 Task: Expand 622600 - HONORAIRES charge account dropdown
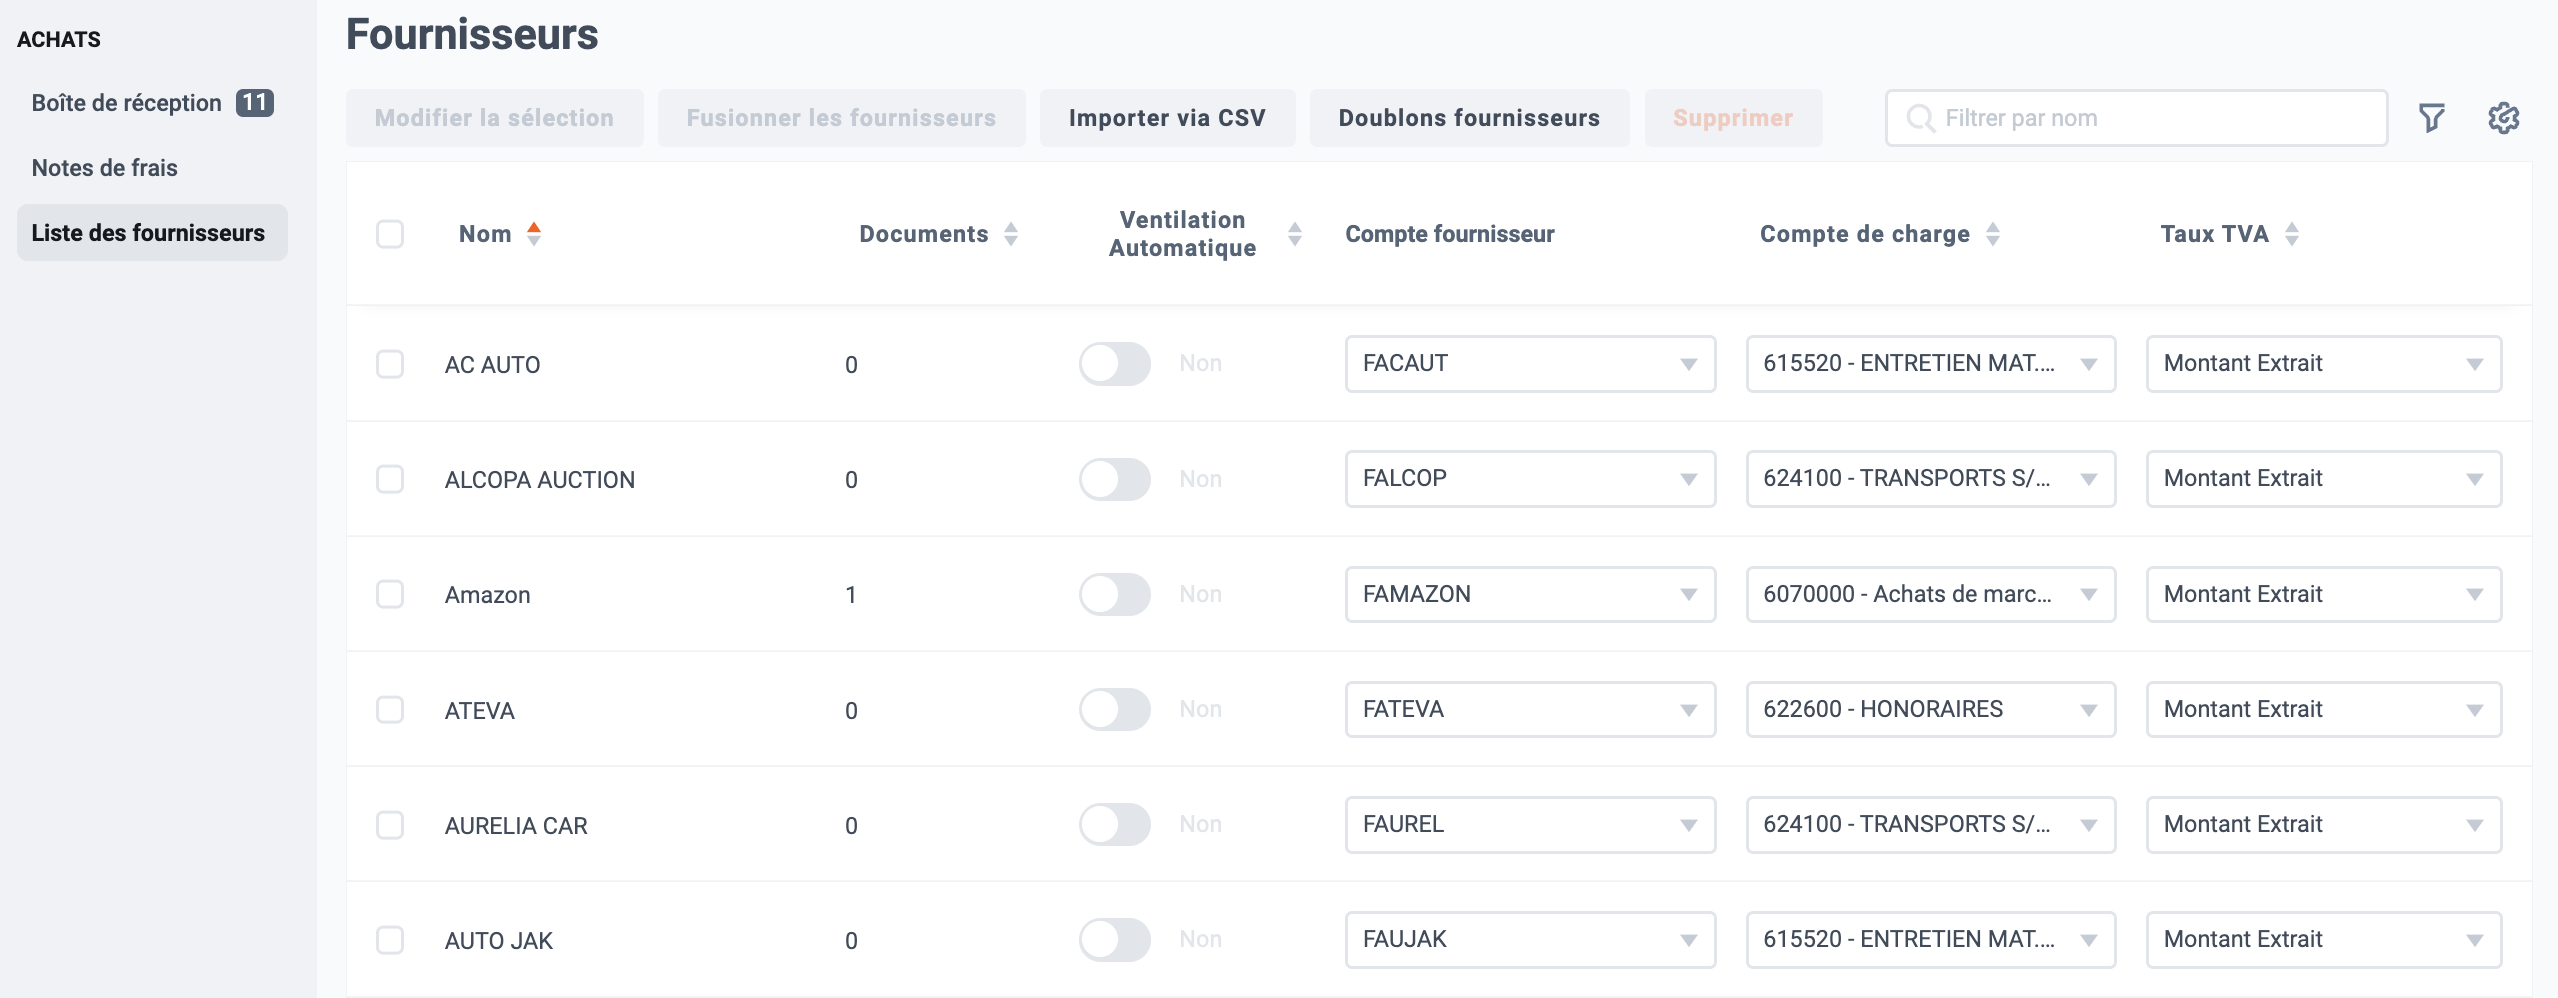1930,709
